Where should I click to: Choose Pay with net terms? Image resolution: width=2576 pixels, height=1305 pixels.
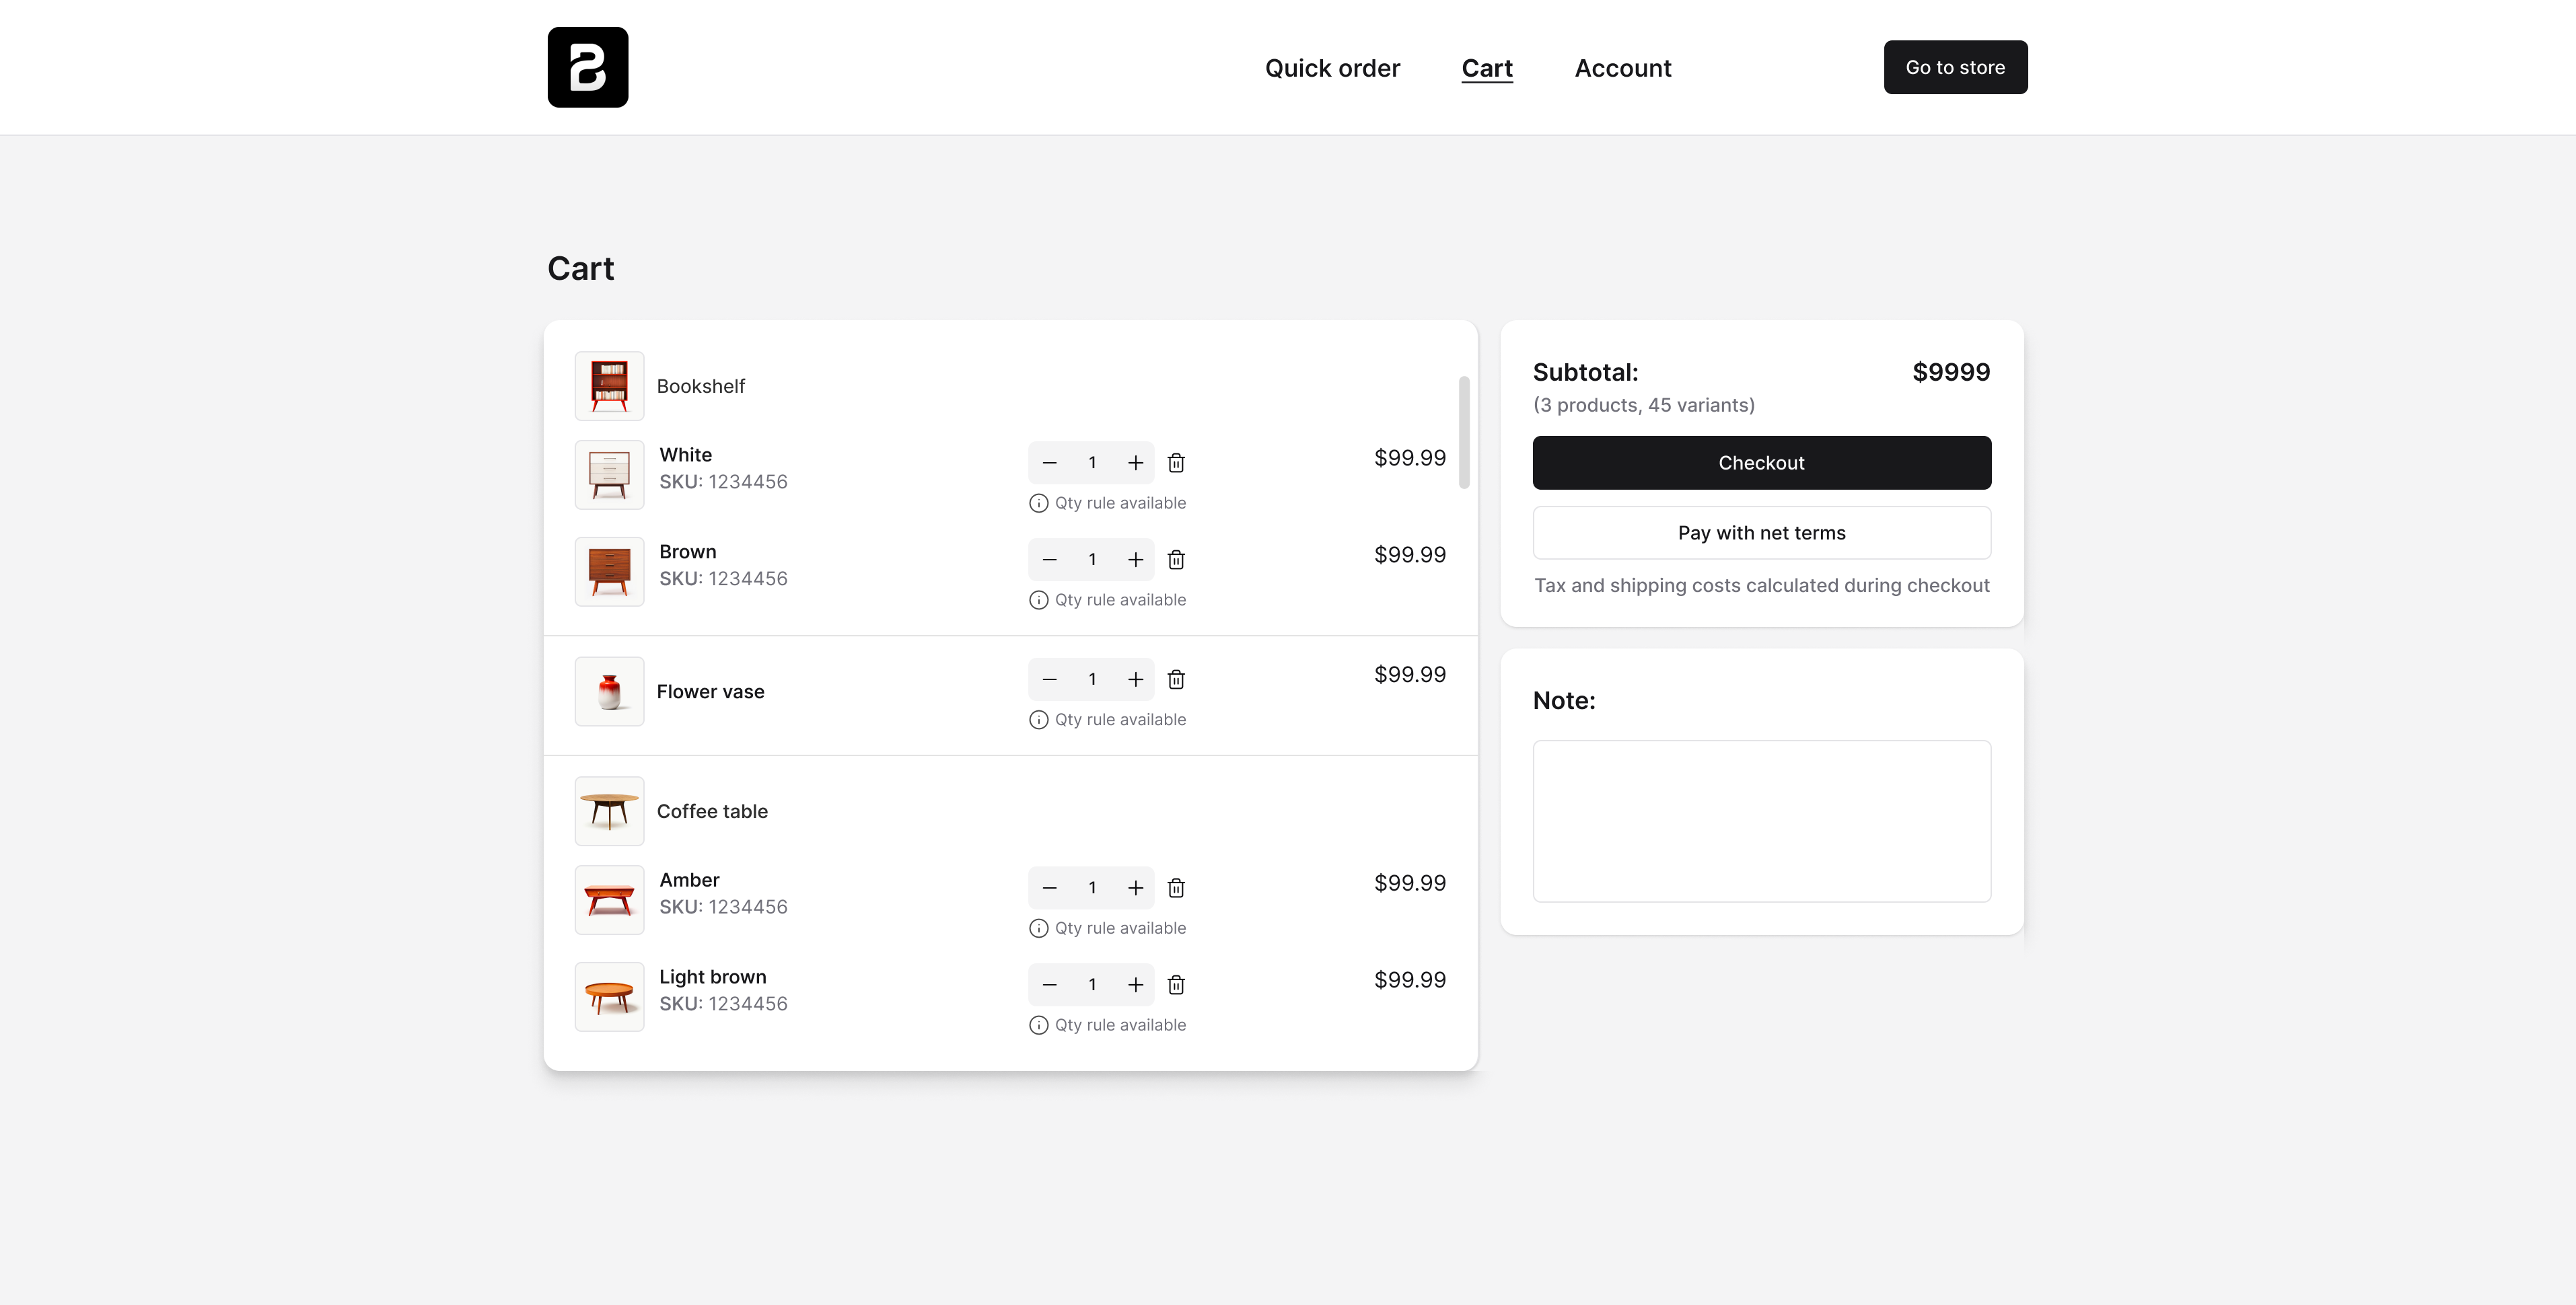coord(1761,533)
